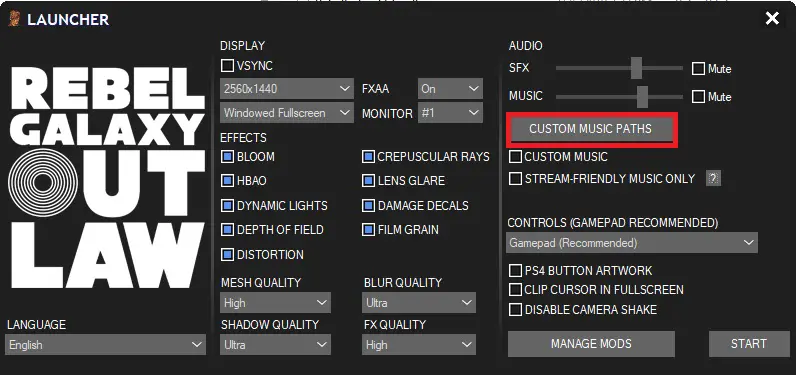Enable PS4 BUTTON ARTWORK option
The width and height of the screenshot is (796, 375).
[x=515, y=270]
